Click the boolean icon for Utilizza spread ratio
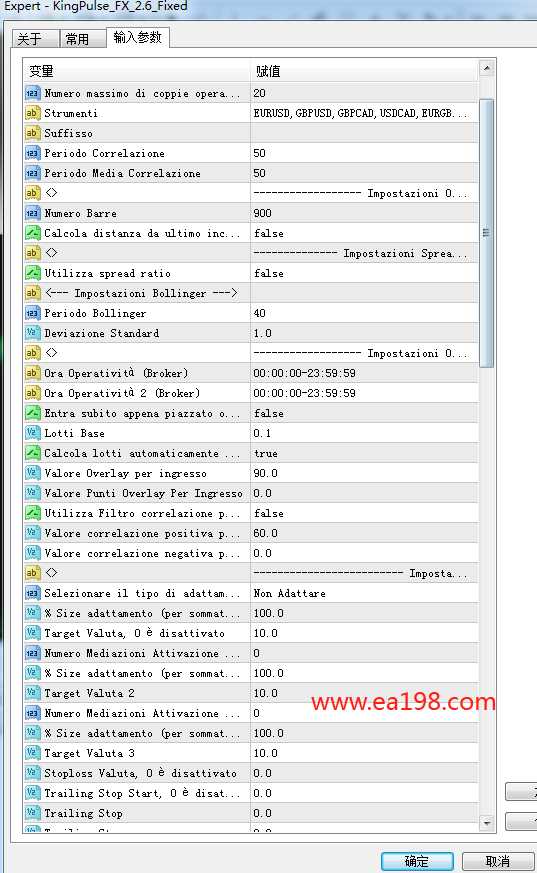This screenshot has height=873, width=537. 32,273
